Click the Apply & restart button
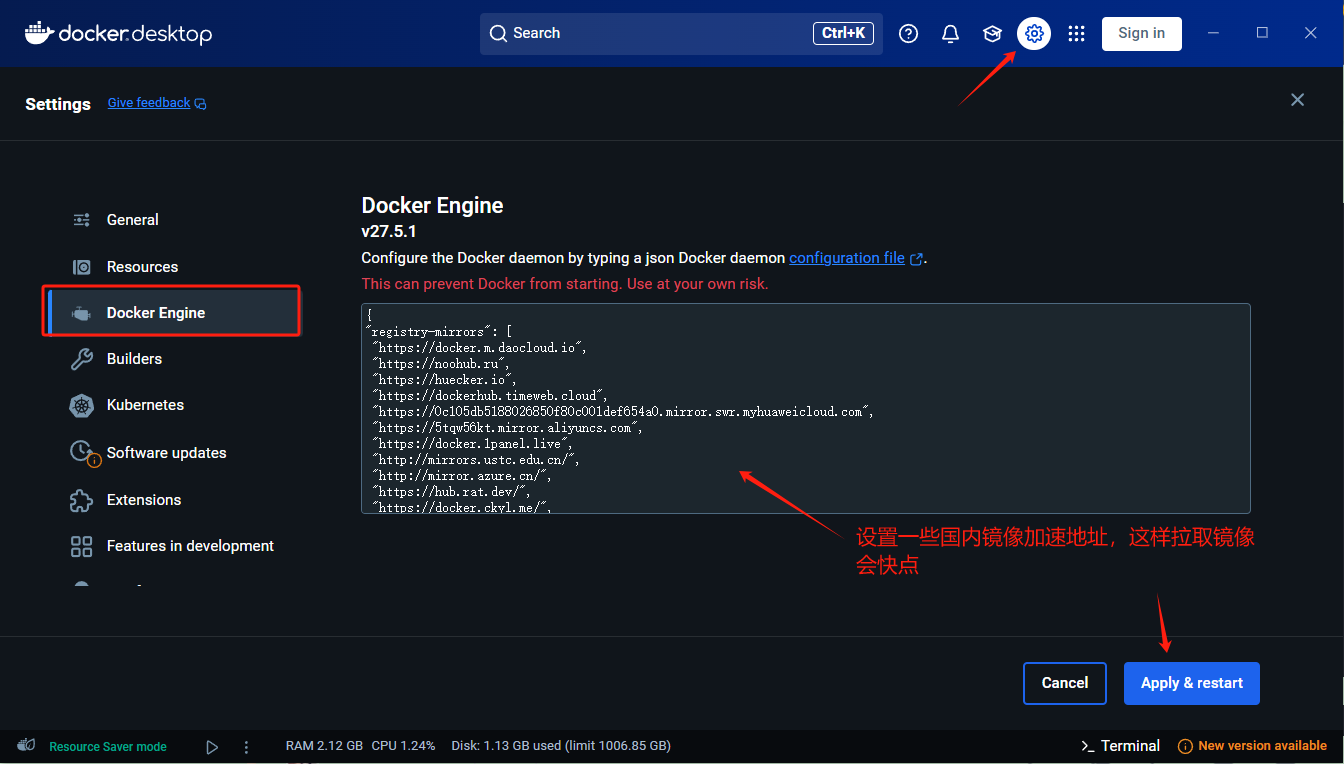The height and width of the screenshot is (764, 1344). [x=1191, y=683]
